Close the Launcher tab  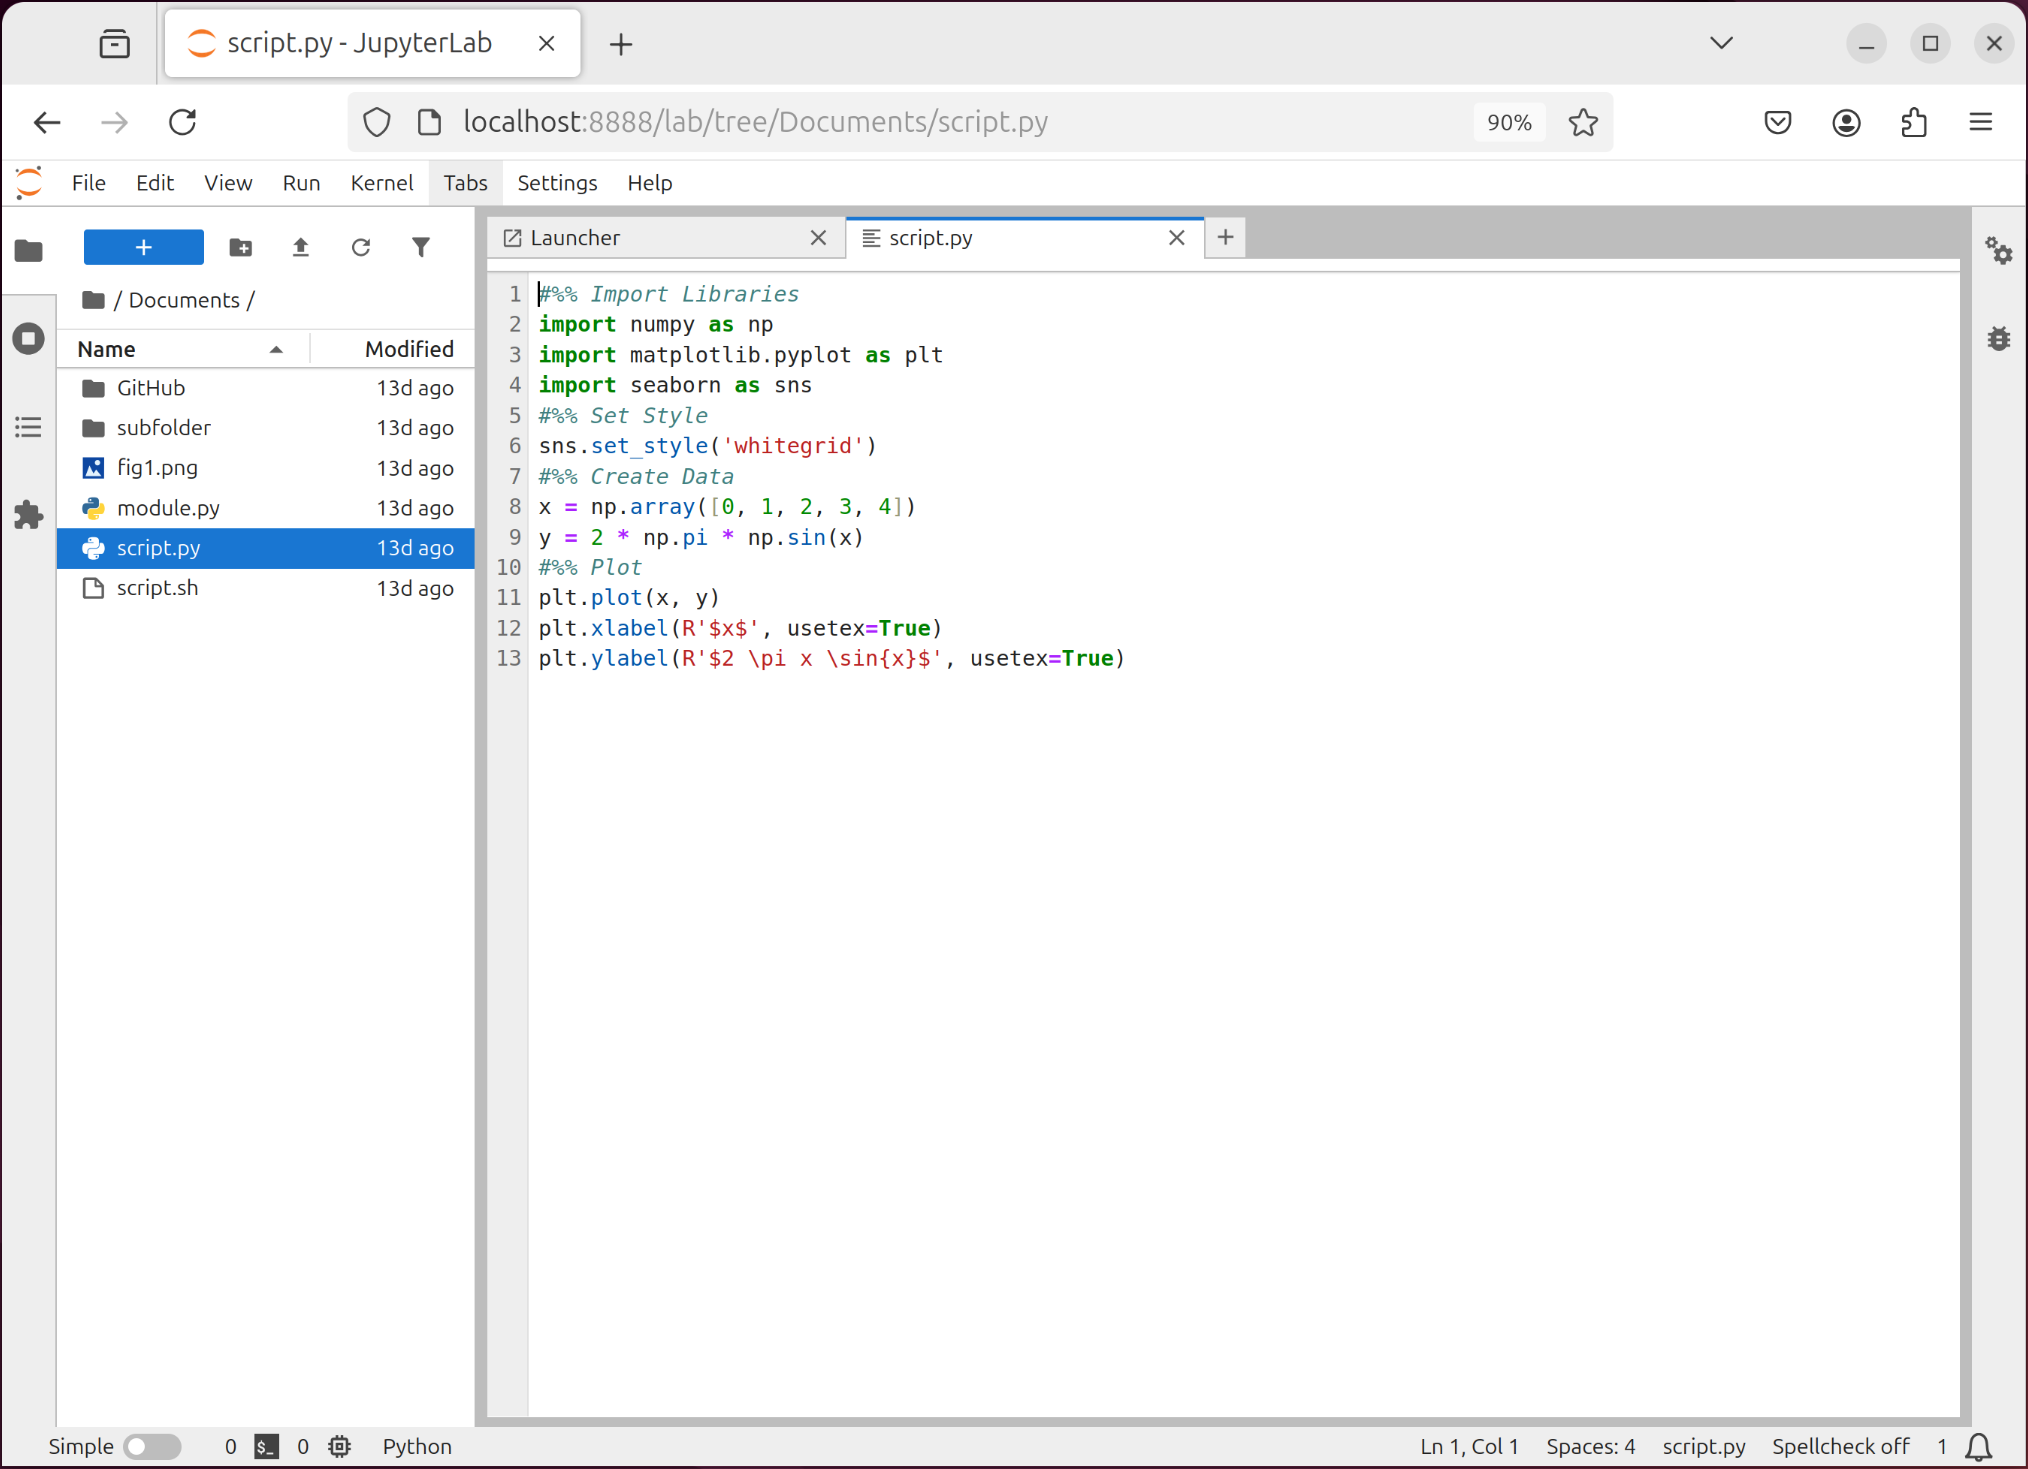tap(818, 238)
